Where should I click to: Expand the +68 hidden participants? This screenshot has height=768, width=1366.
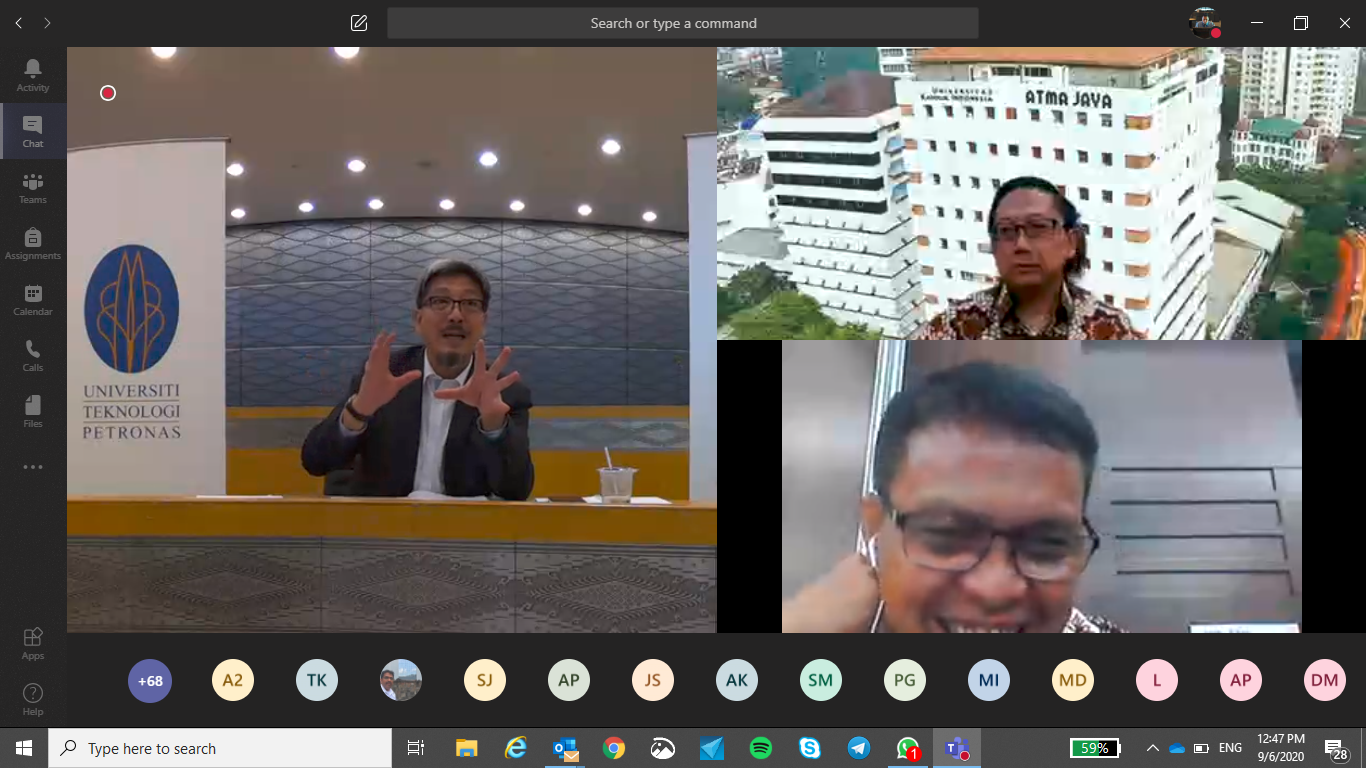[150, 680]
